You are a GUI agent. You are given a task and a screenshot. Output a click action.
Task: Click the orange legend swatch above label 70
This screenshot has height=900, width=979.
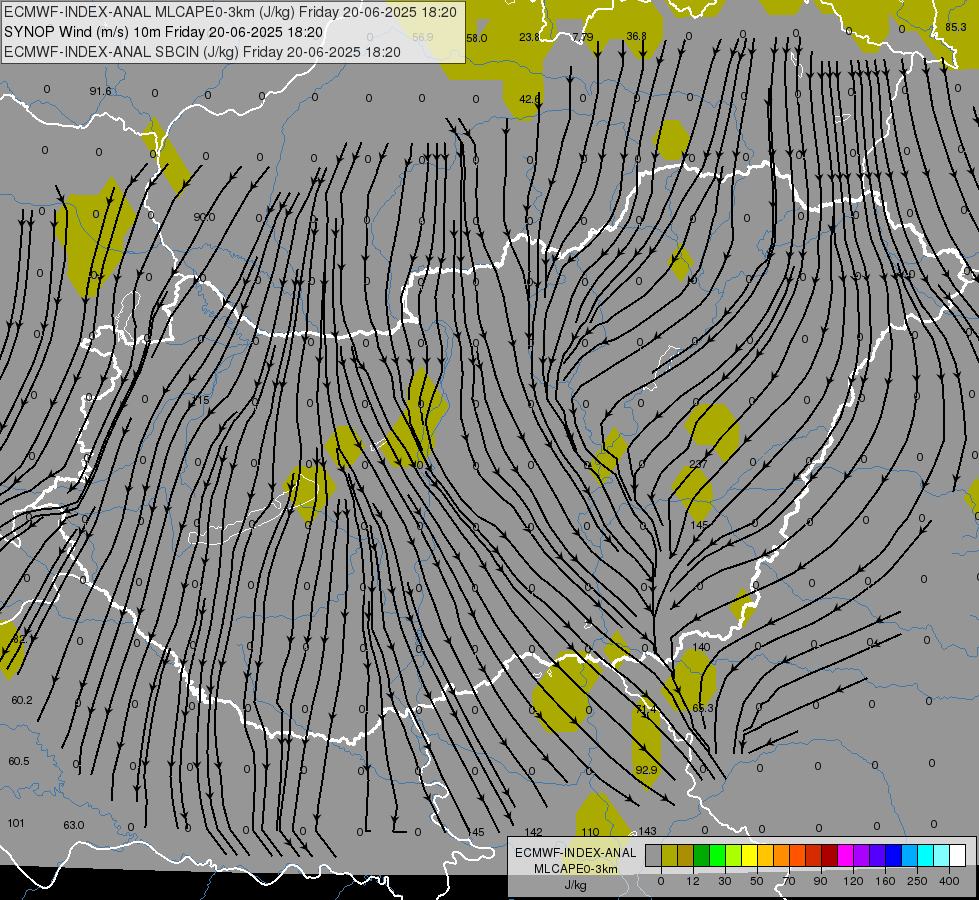click(782, 855)
